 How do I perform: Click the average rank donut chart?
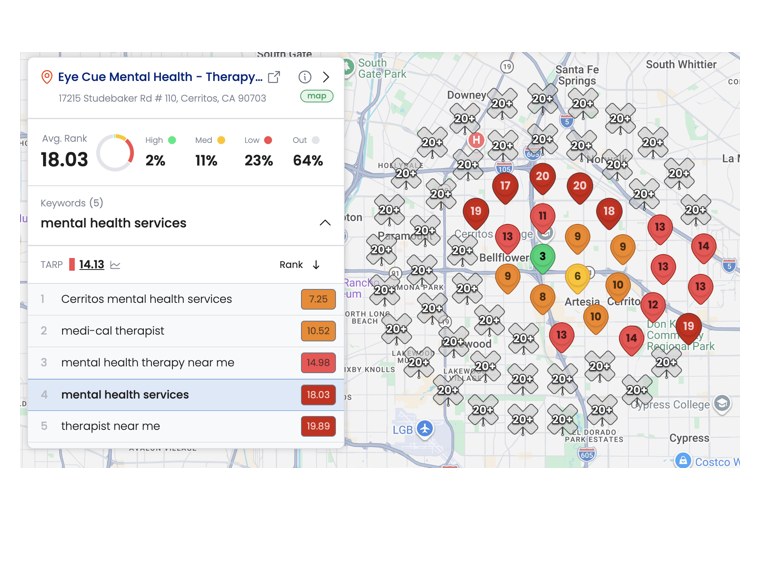115,153
